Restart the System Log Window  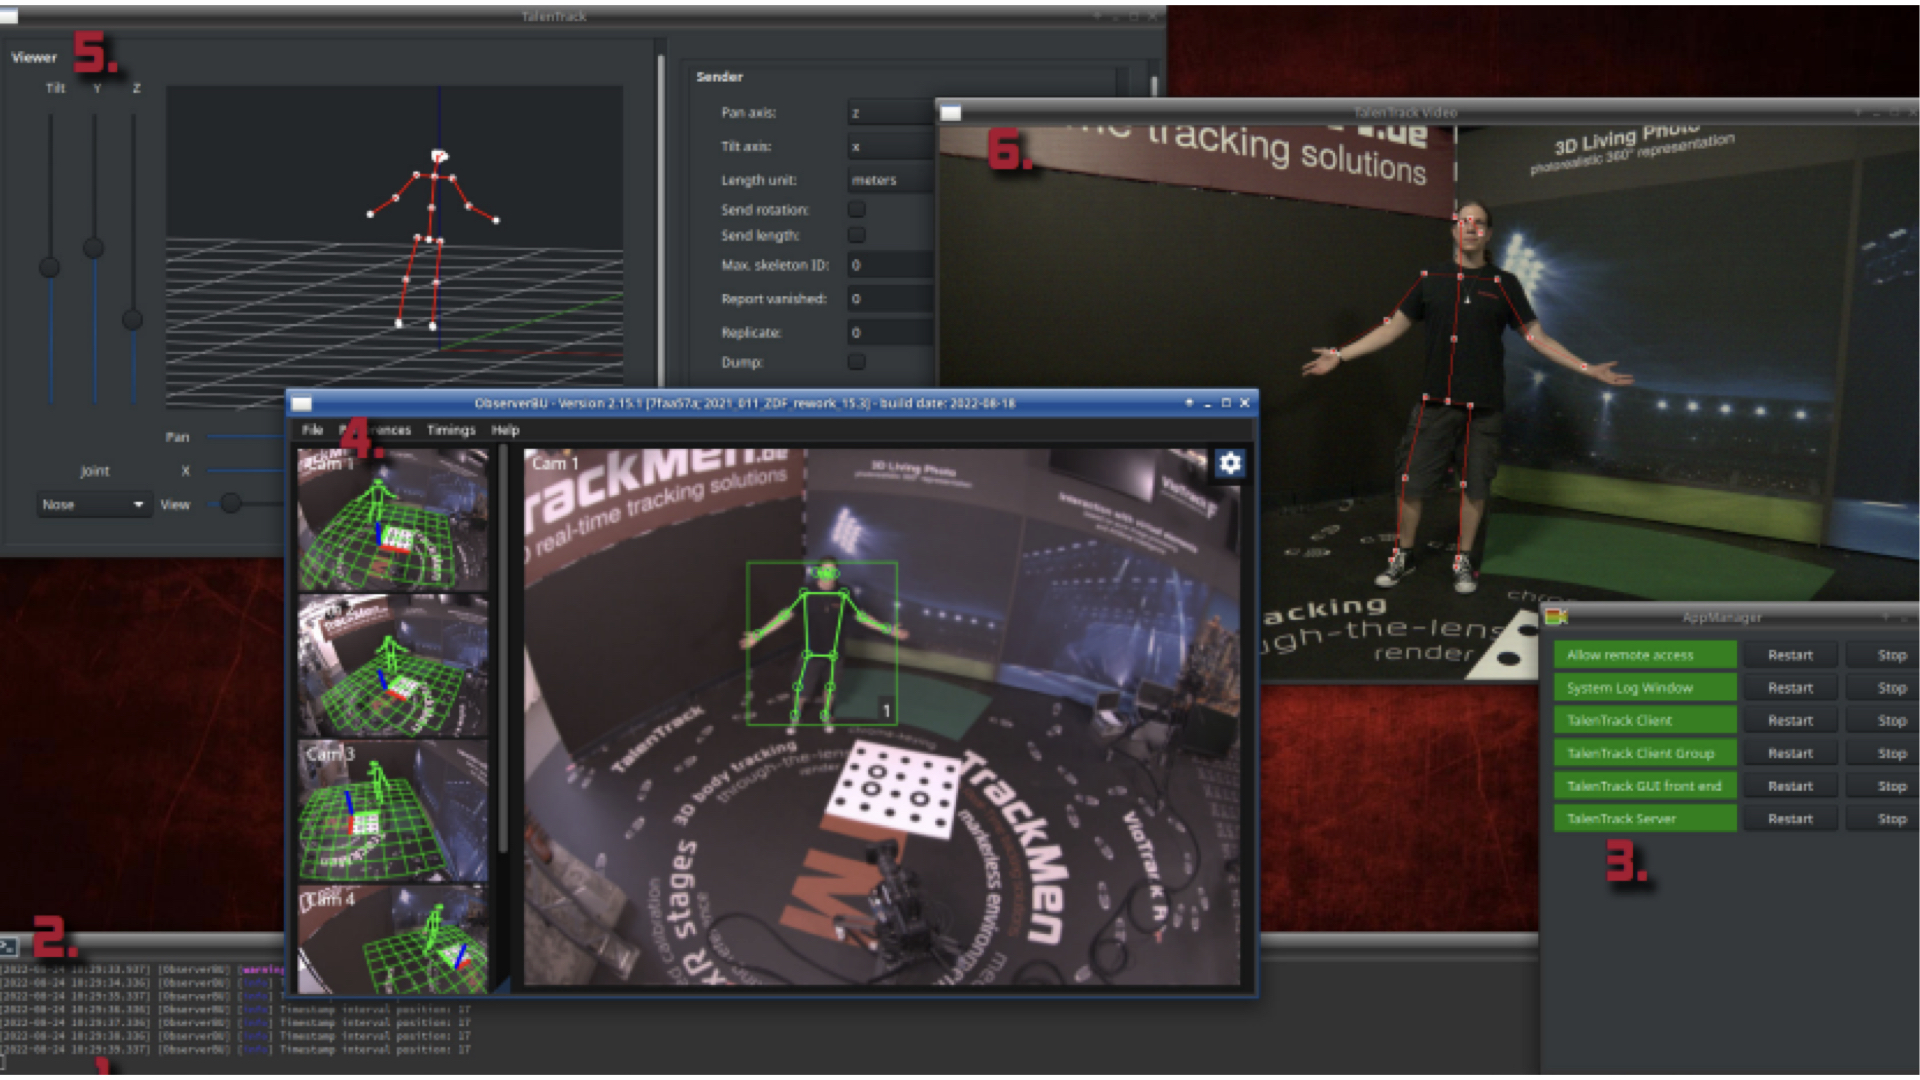(x=1790, y=688)
